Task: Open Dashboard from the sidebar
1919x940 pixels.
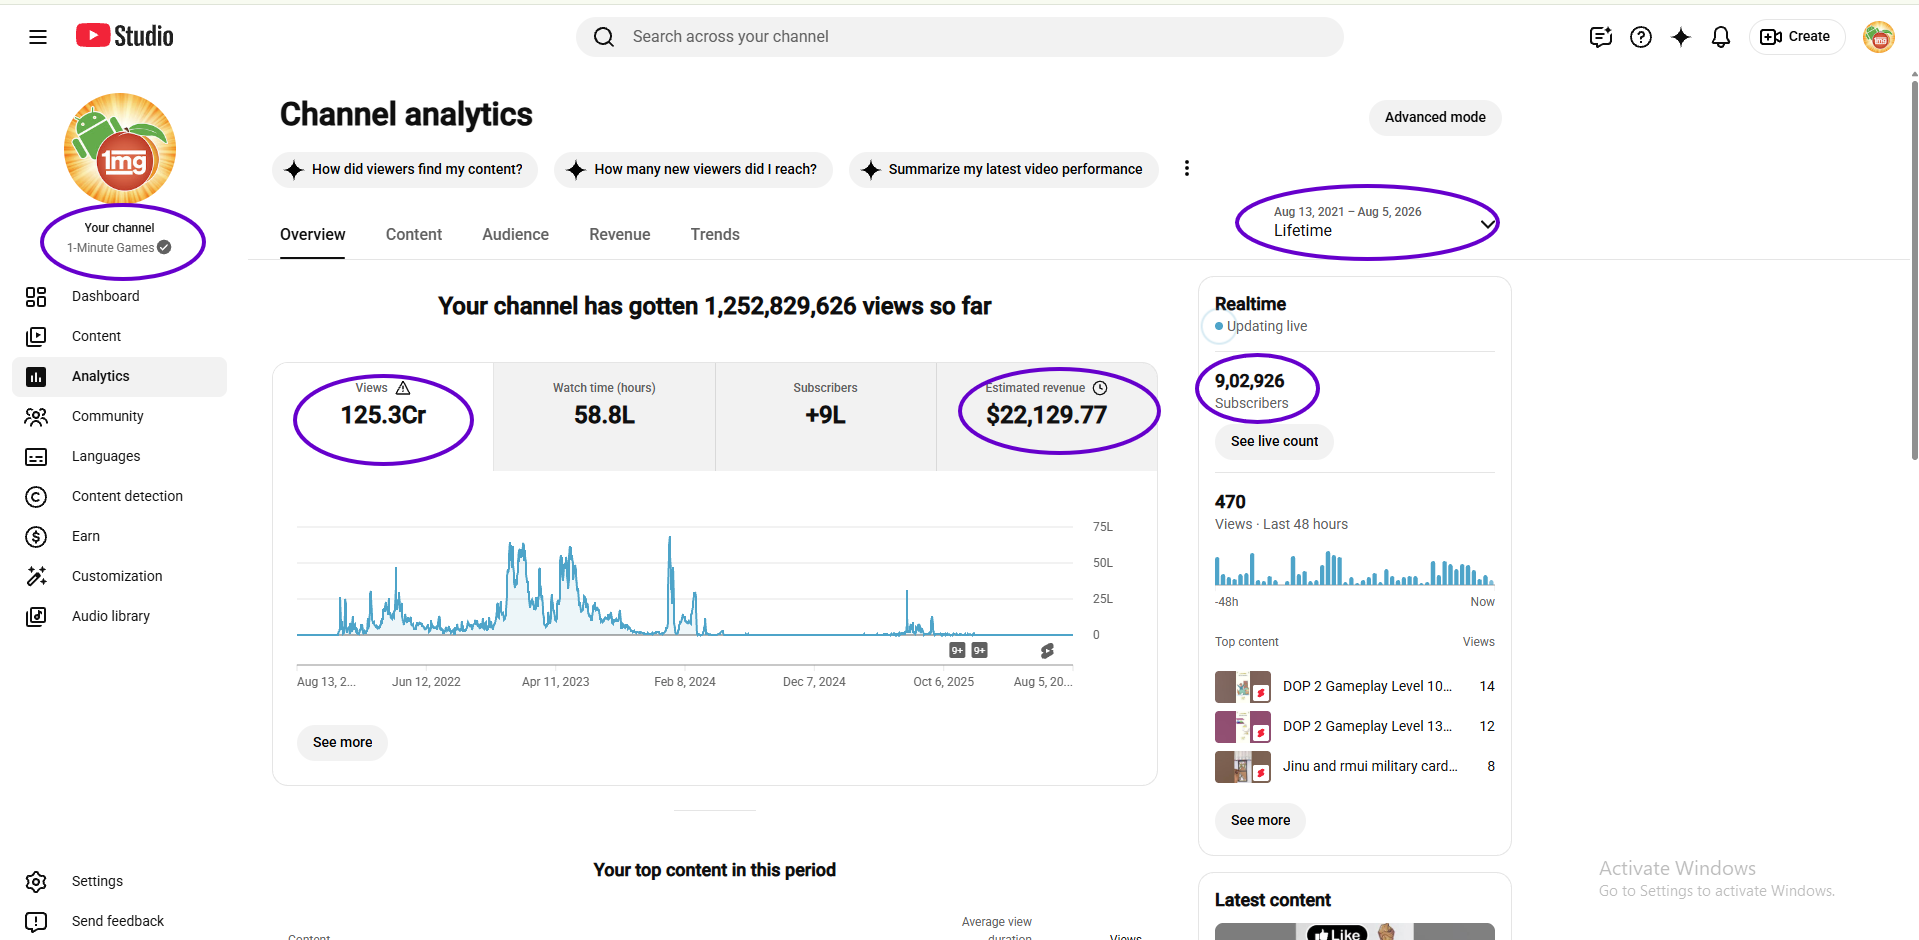Action: [x=120, y=296]
